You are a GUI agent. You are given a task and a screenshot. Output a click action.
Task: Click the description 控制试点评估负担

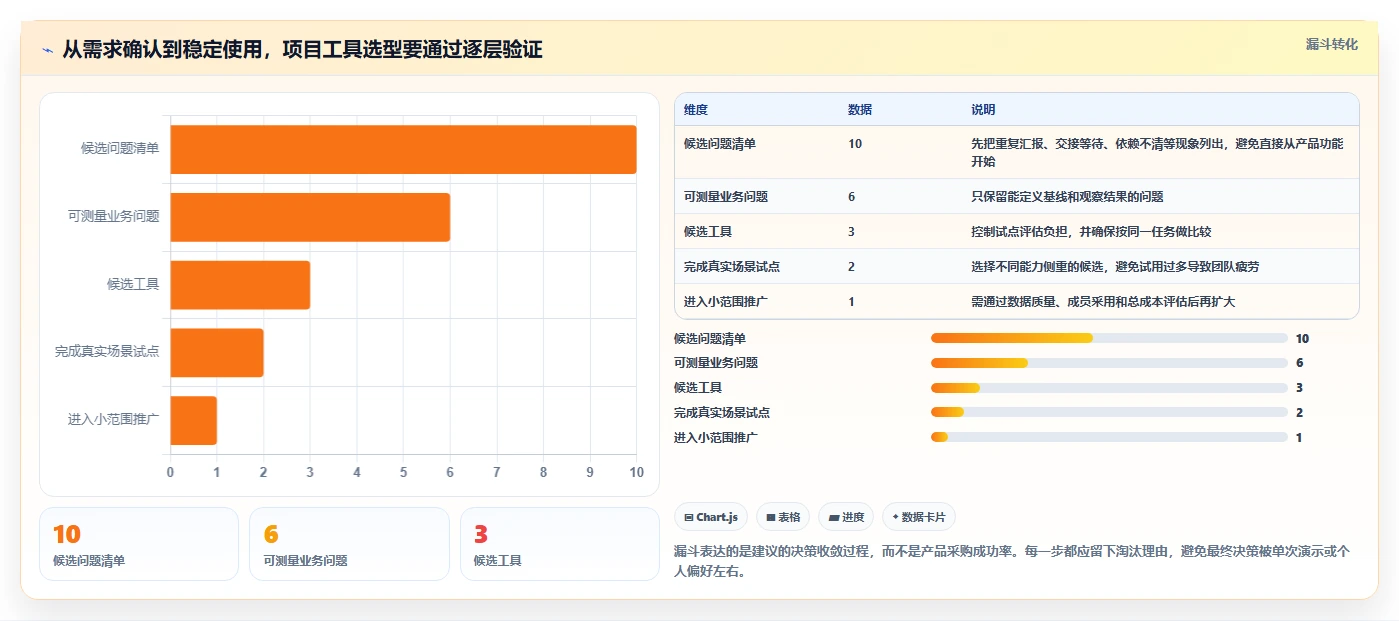[x=1091, y=232]
